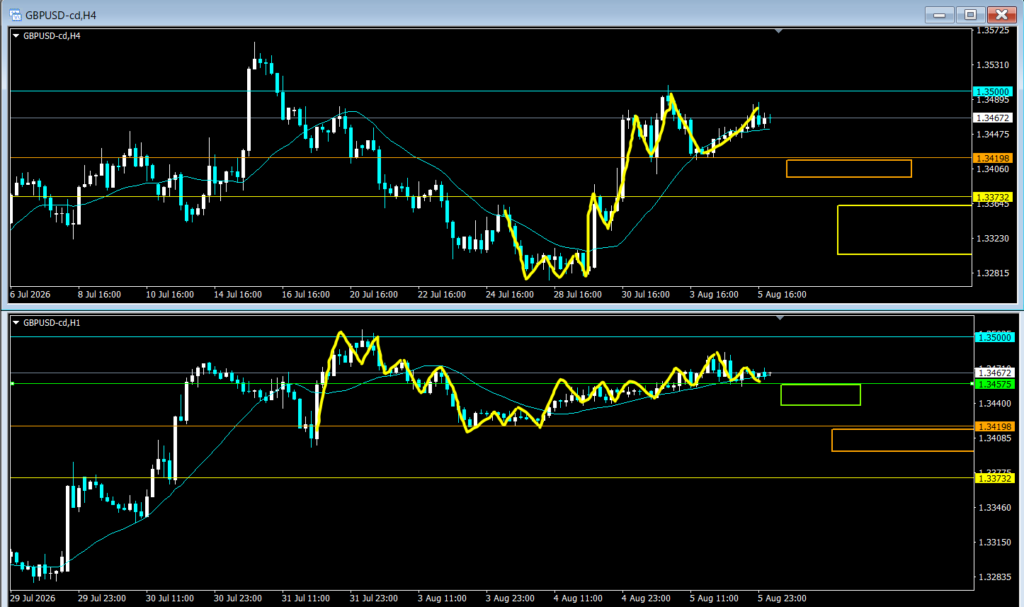Select the orange rectangle object on H4 chart

tap(849, 169)
